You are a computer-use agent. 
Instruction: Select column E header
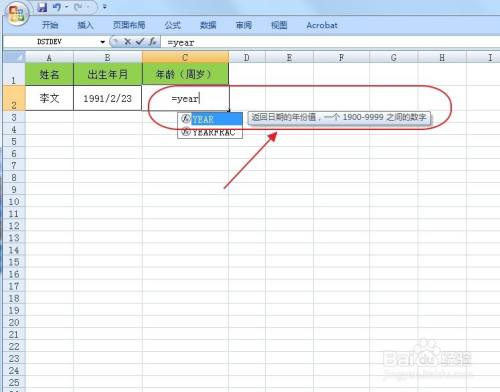pos(289,58)
